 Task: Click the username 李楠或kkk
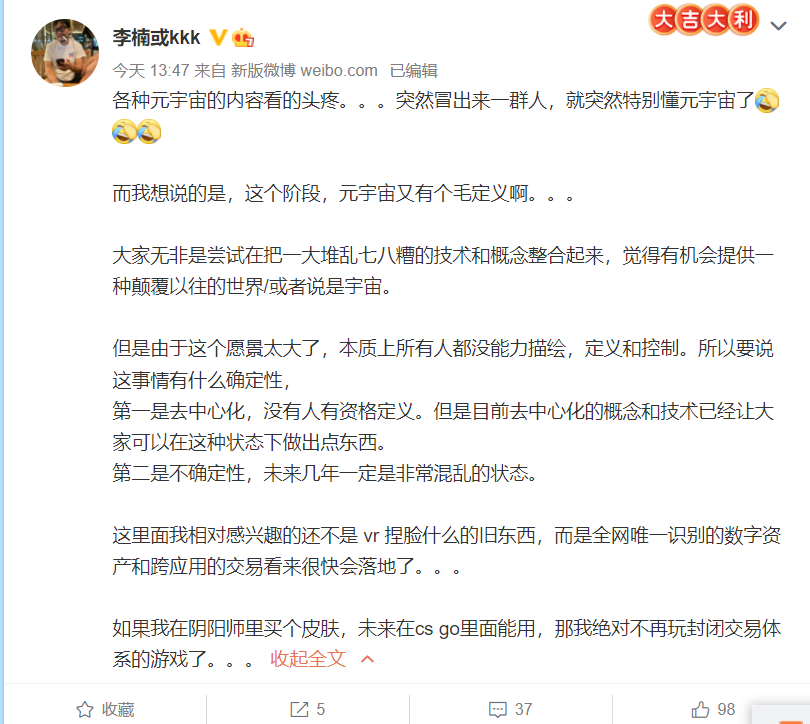tap(157, 37)
